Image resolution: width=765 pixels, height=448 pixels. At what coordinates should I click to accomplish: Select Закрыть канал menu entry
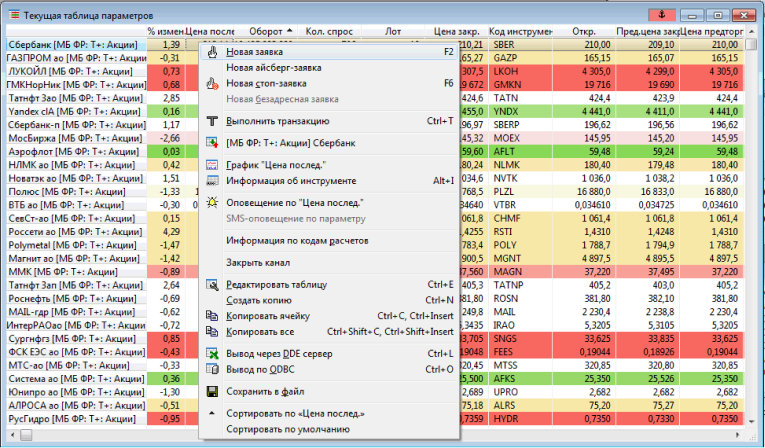(x=258, y=263)
